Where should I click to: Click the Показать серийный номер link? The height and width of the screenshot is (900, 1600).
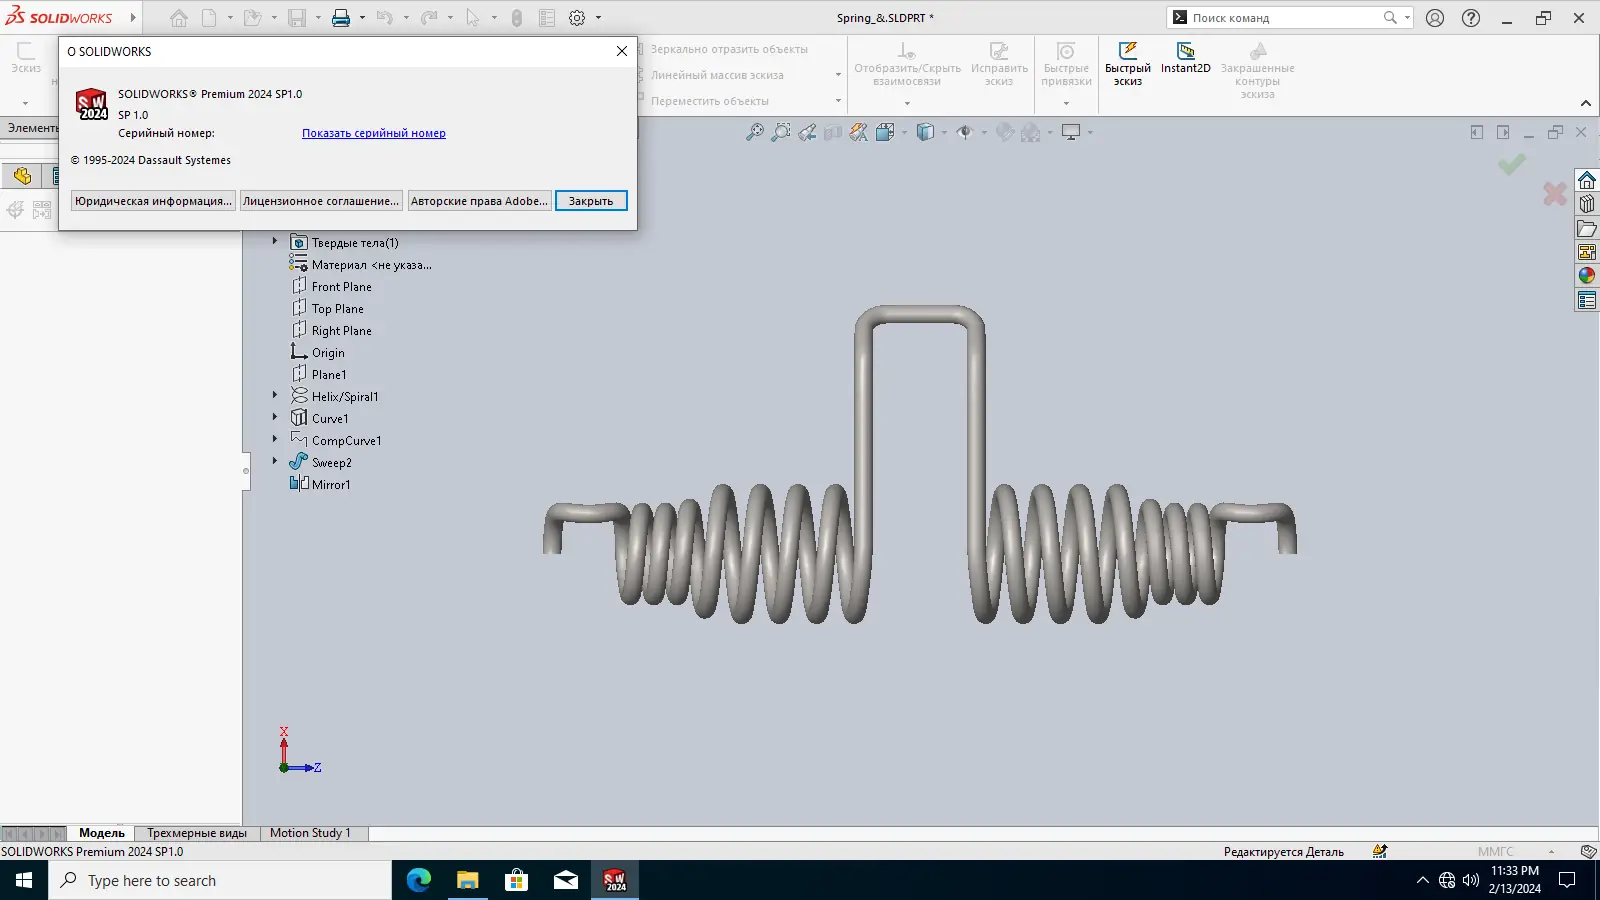tap(373, 133)
